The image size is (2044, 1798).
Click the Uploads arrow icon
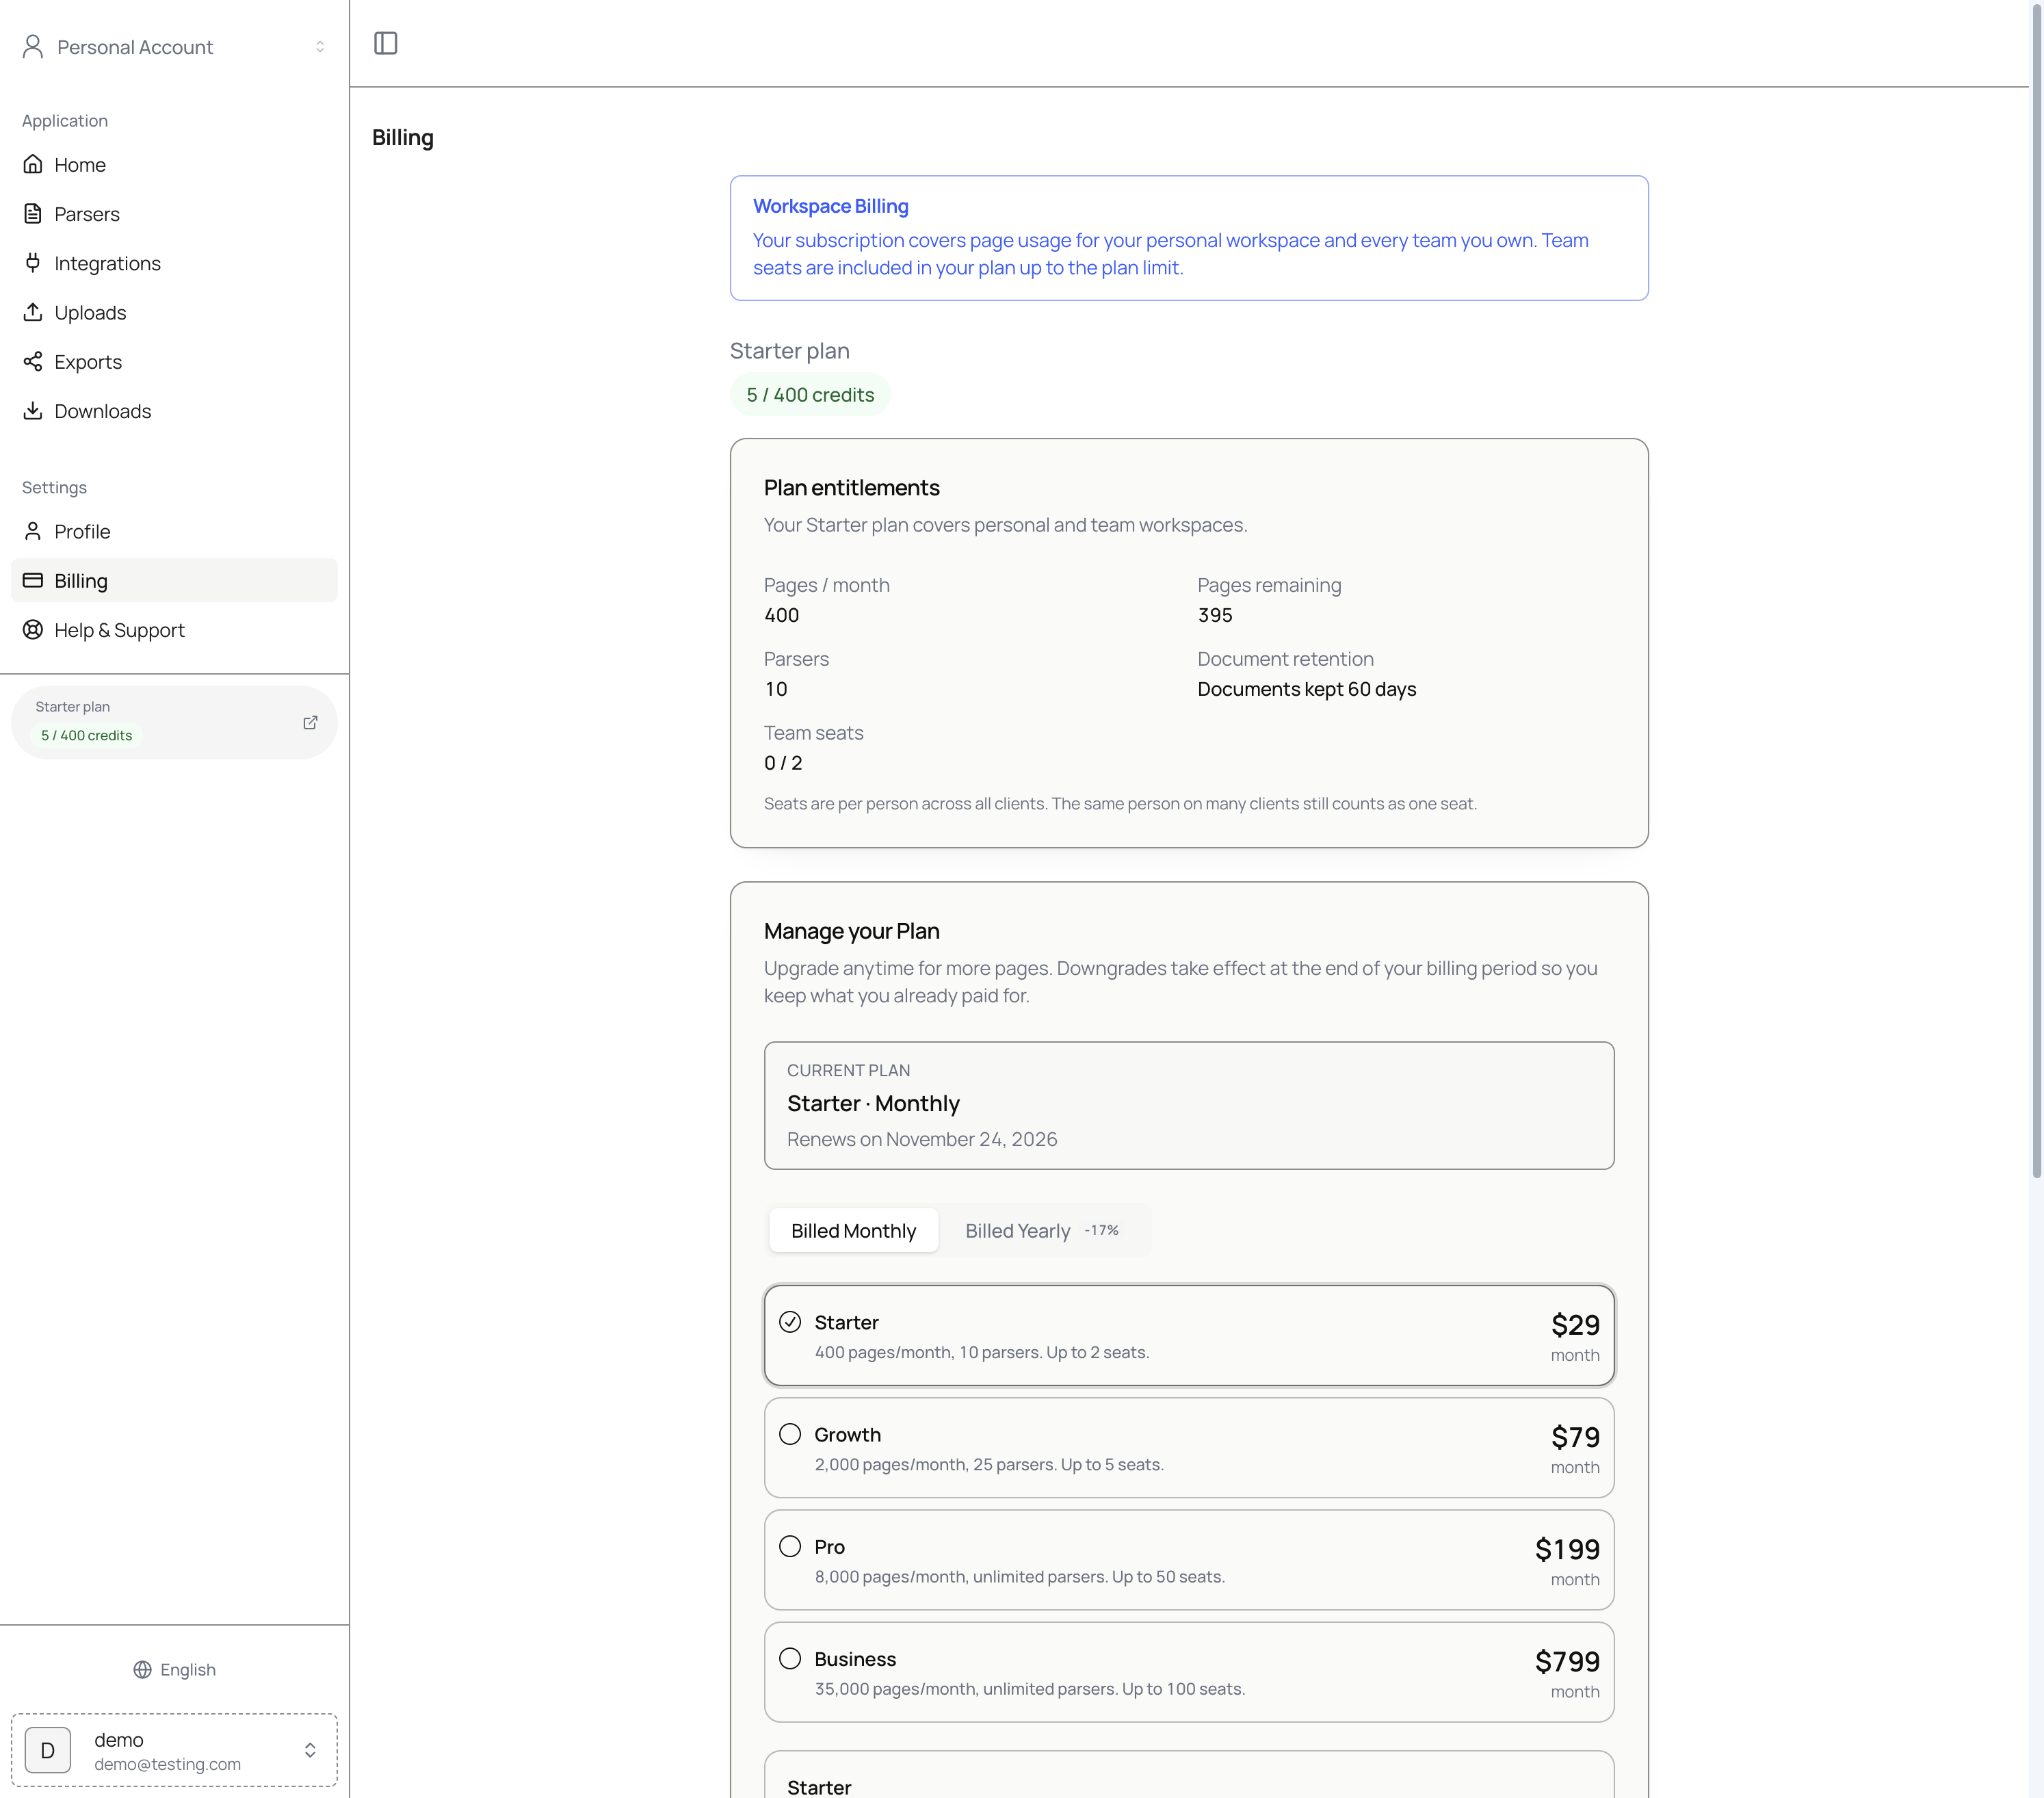click(33, 311)
